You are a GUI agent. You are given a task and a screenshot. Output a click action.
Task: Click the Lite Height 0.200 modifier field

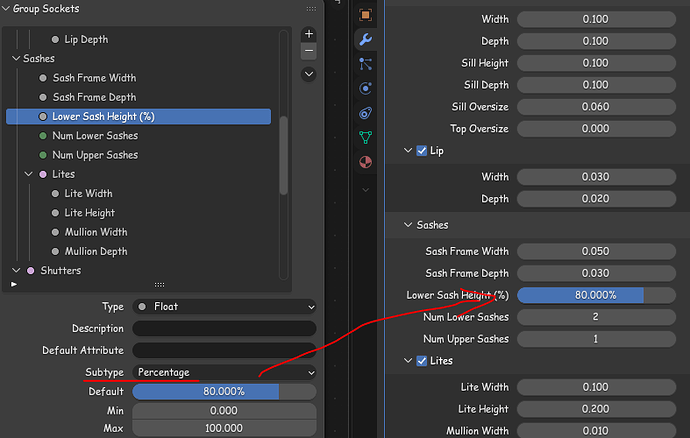(x=596, y=409)
